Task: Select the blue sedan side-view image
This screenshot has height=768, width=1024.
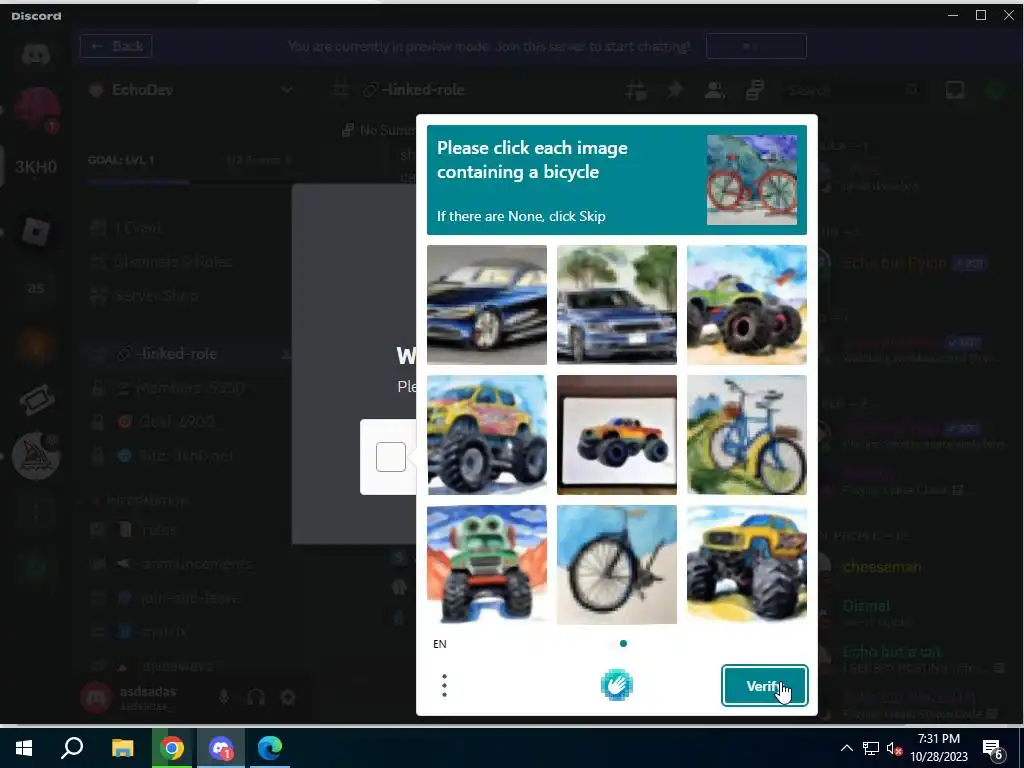Action: click(487, 305)
